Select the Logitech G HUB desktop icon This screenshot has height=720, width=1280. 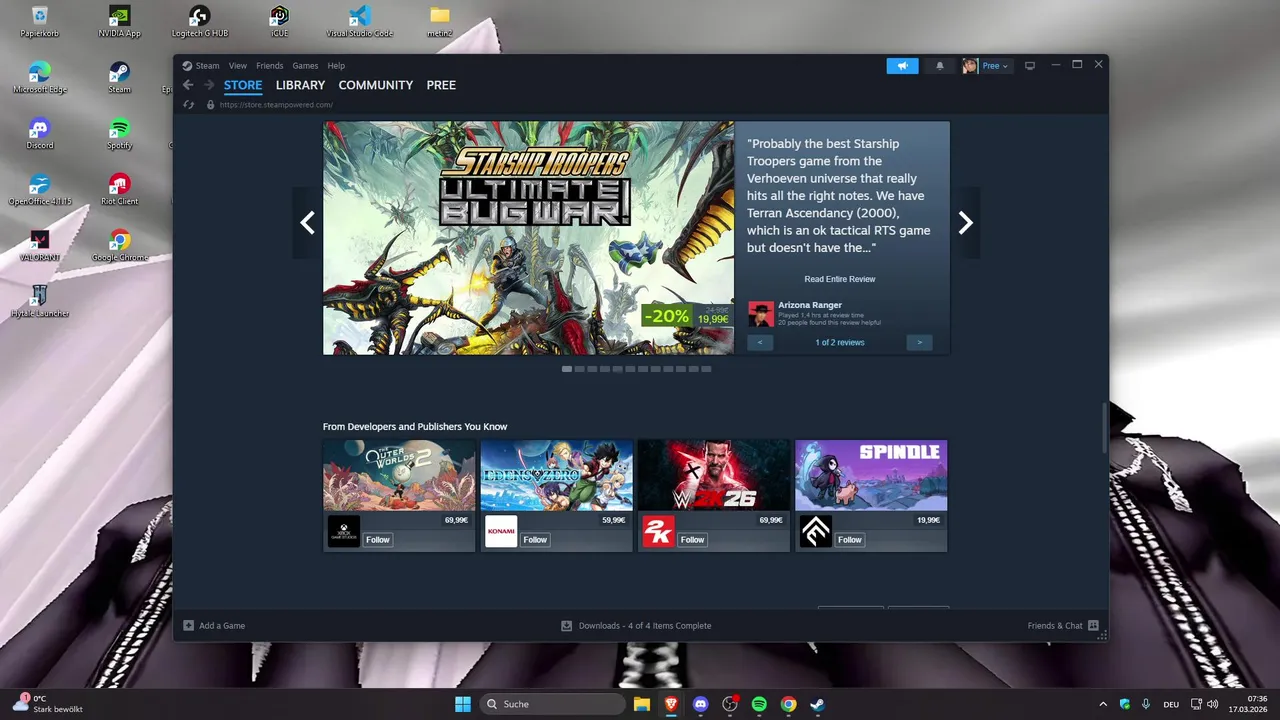click(199, 22)
